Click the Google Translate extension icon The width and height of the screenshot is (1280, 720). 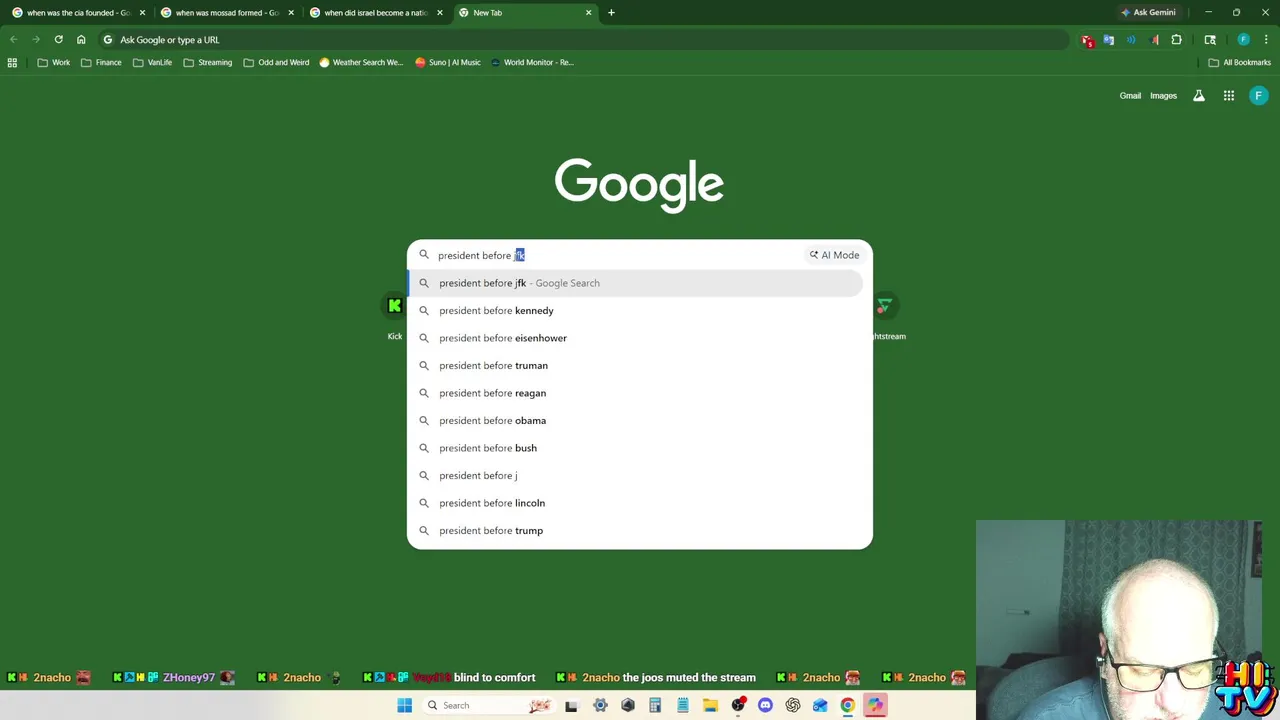tap(1109, 40)
